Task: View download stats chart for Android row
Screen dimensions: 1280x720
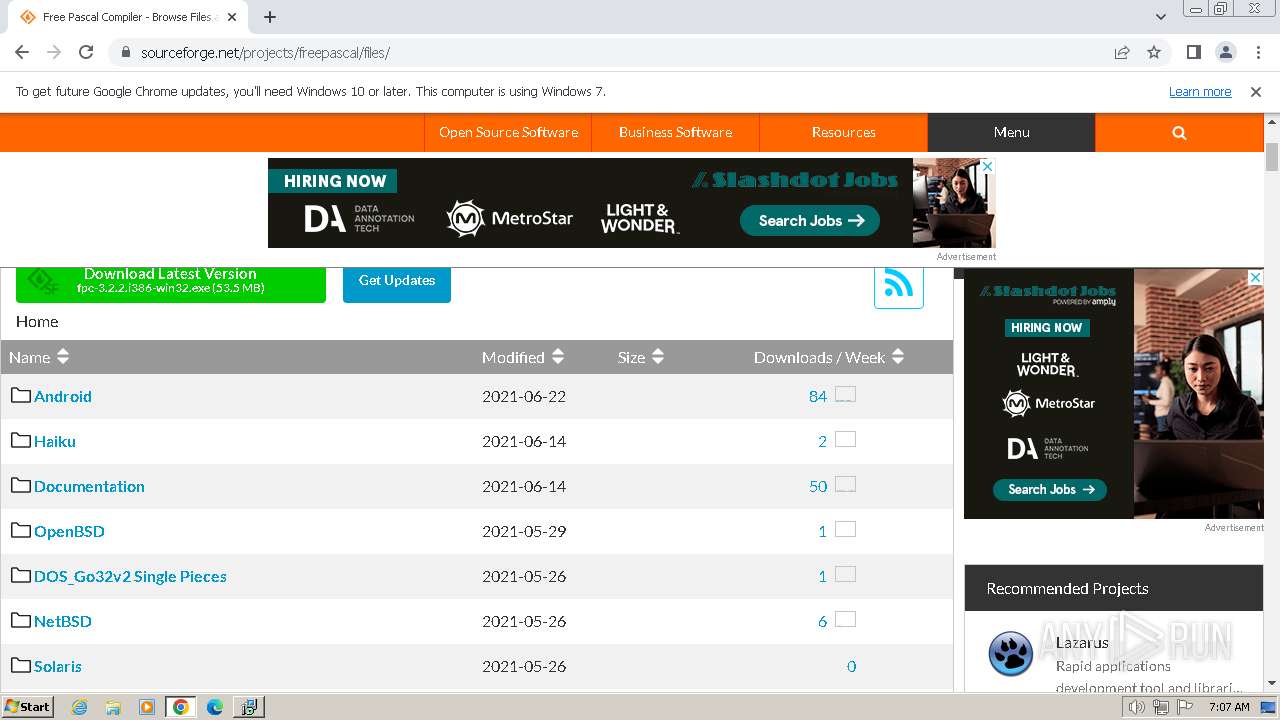Action: 845,394
